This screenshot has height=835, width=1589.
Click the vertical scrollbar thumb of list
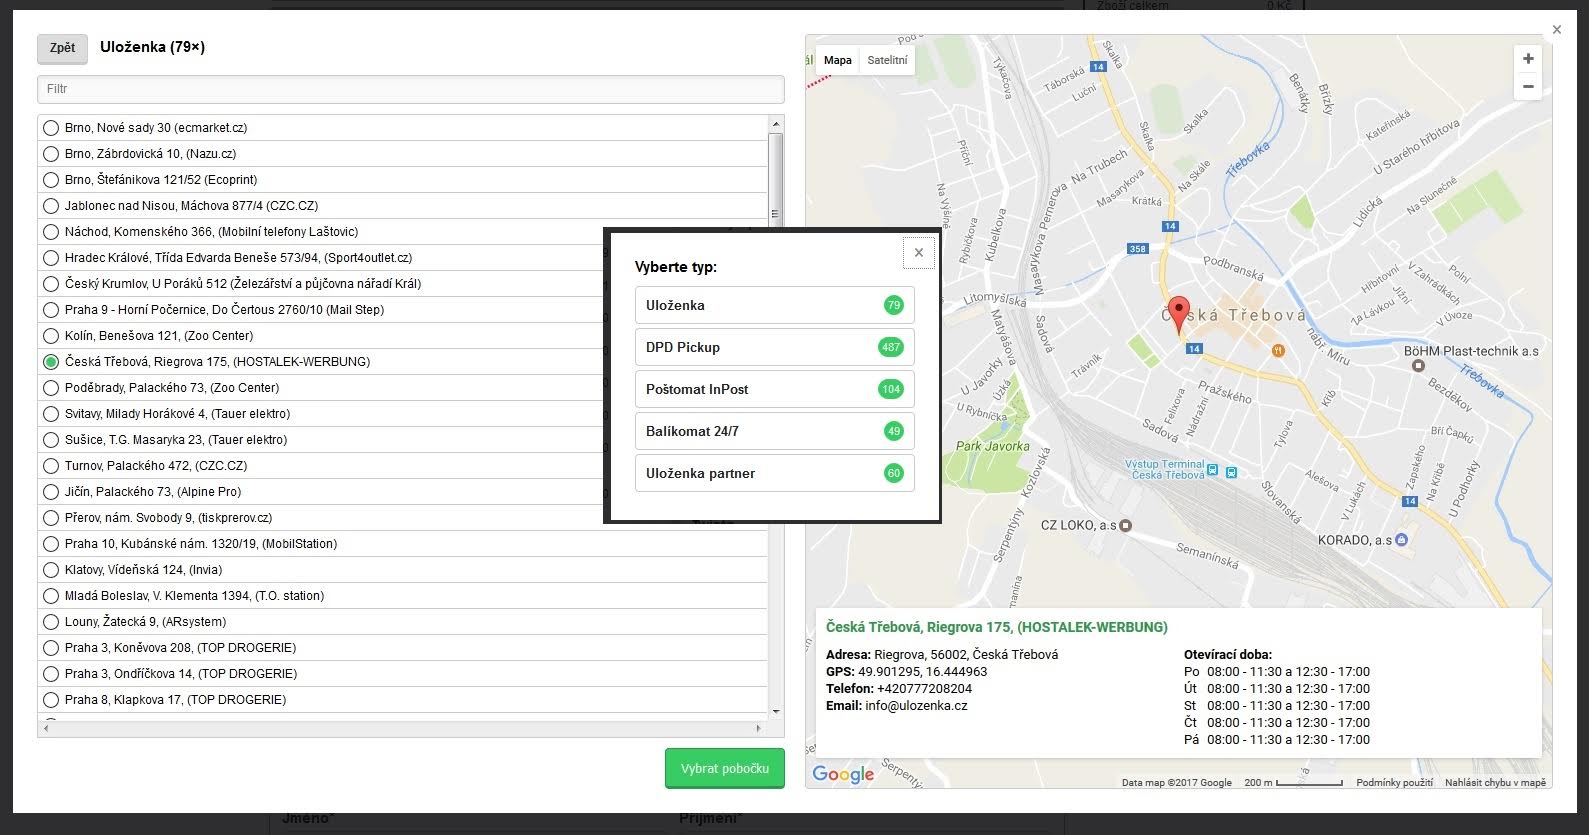(775, 214)
